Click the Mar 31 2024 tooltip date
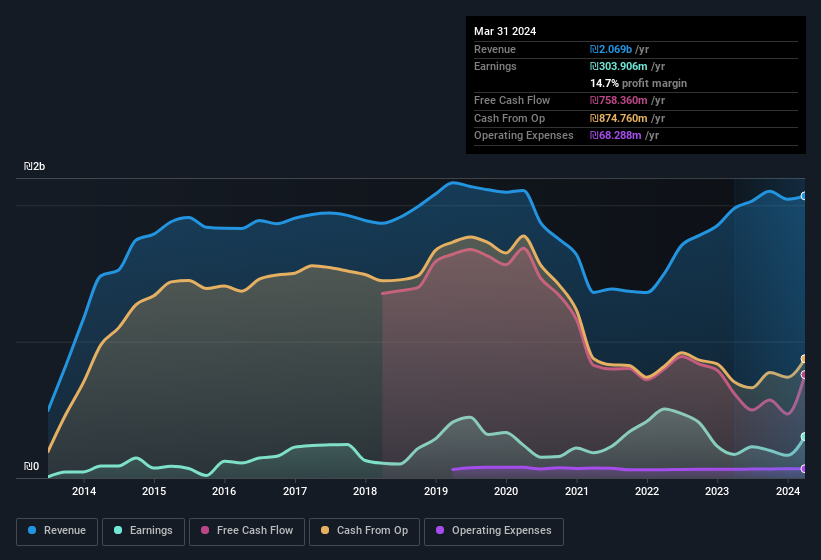The width and height of the screenshot is (821, 560). 505,31
